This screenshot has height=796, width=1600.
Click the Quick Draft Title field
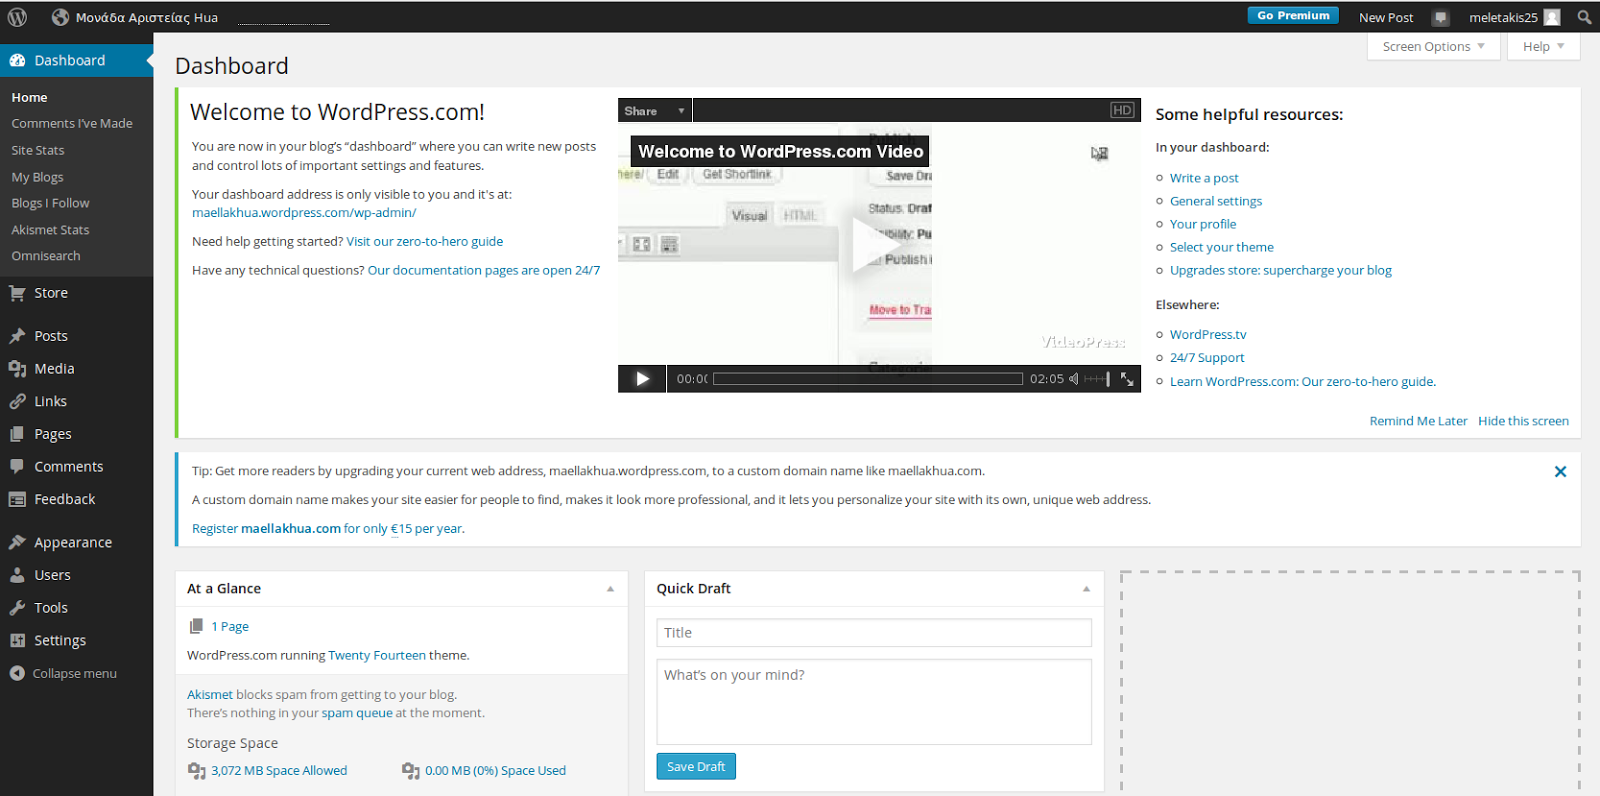(x=874, y=633)
